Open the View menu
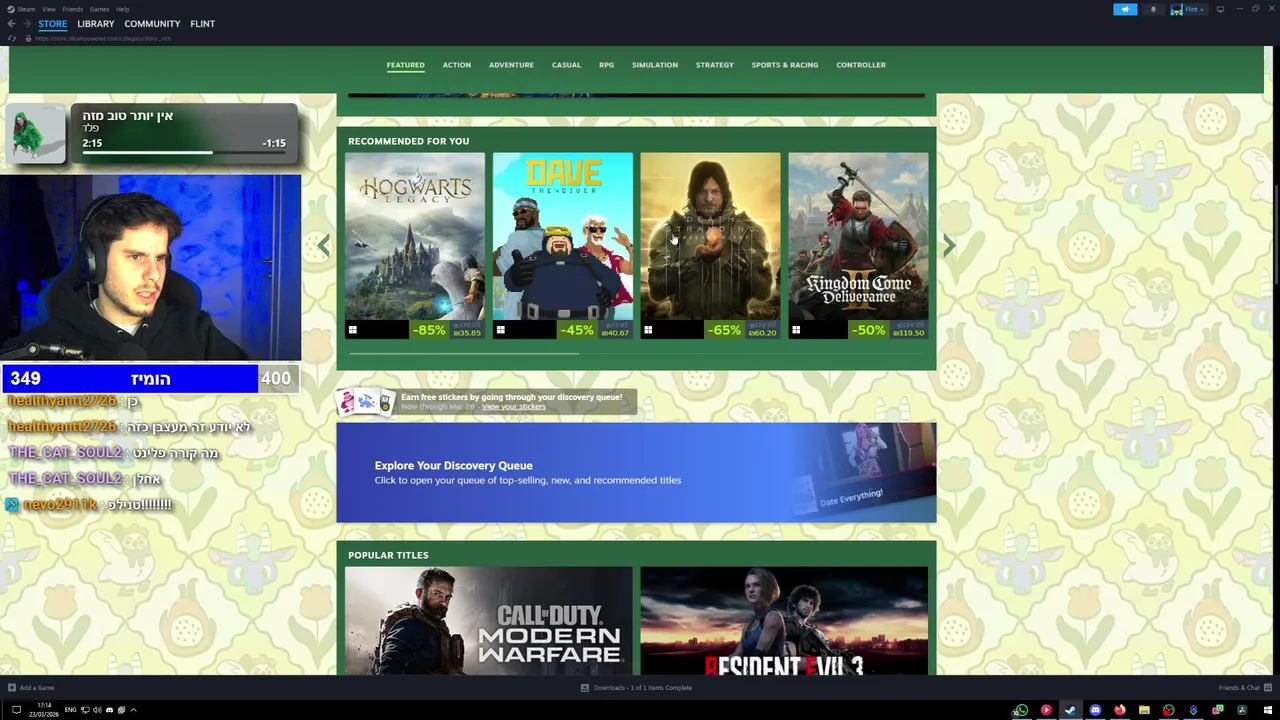 48,9
